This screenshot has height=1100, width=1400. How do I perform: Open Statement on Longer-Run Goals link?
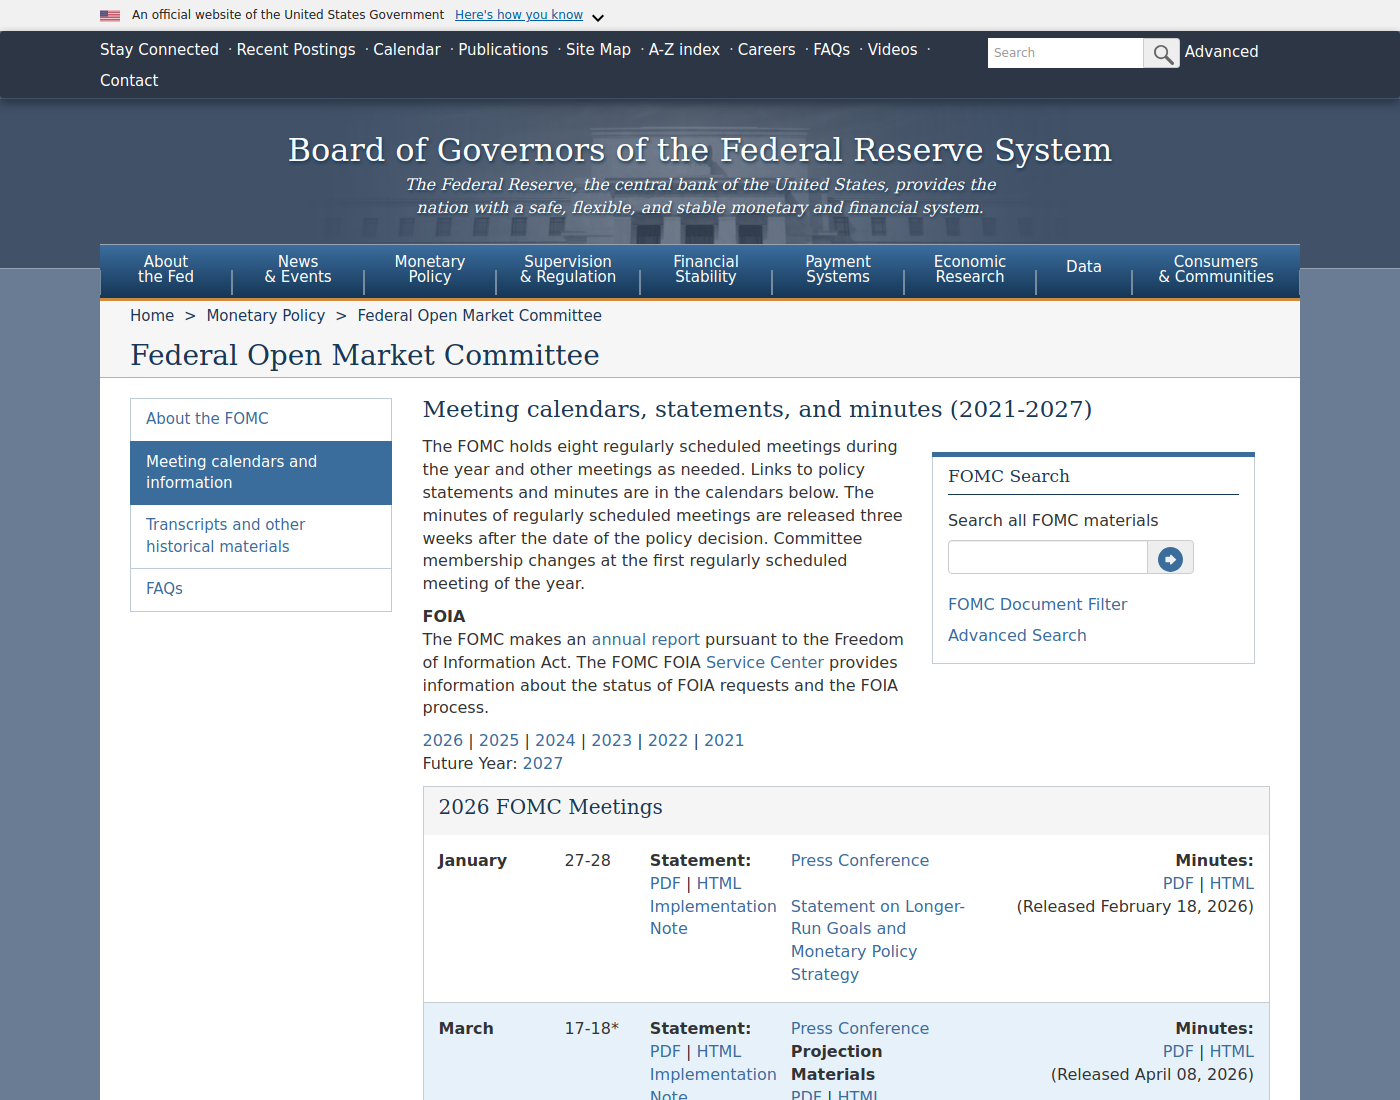tap(878, 941)
